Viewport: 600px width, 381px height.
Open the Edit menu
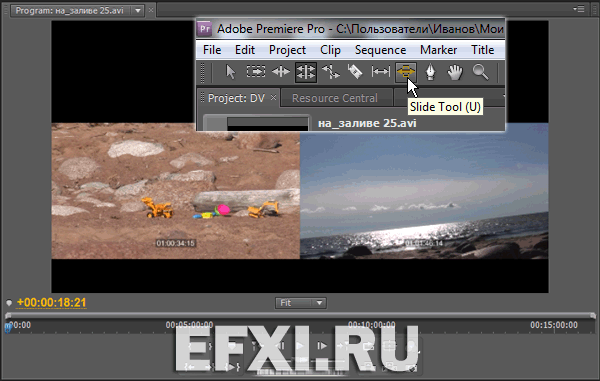point(245,50)
